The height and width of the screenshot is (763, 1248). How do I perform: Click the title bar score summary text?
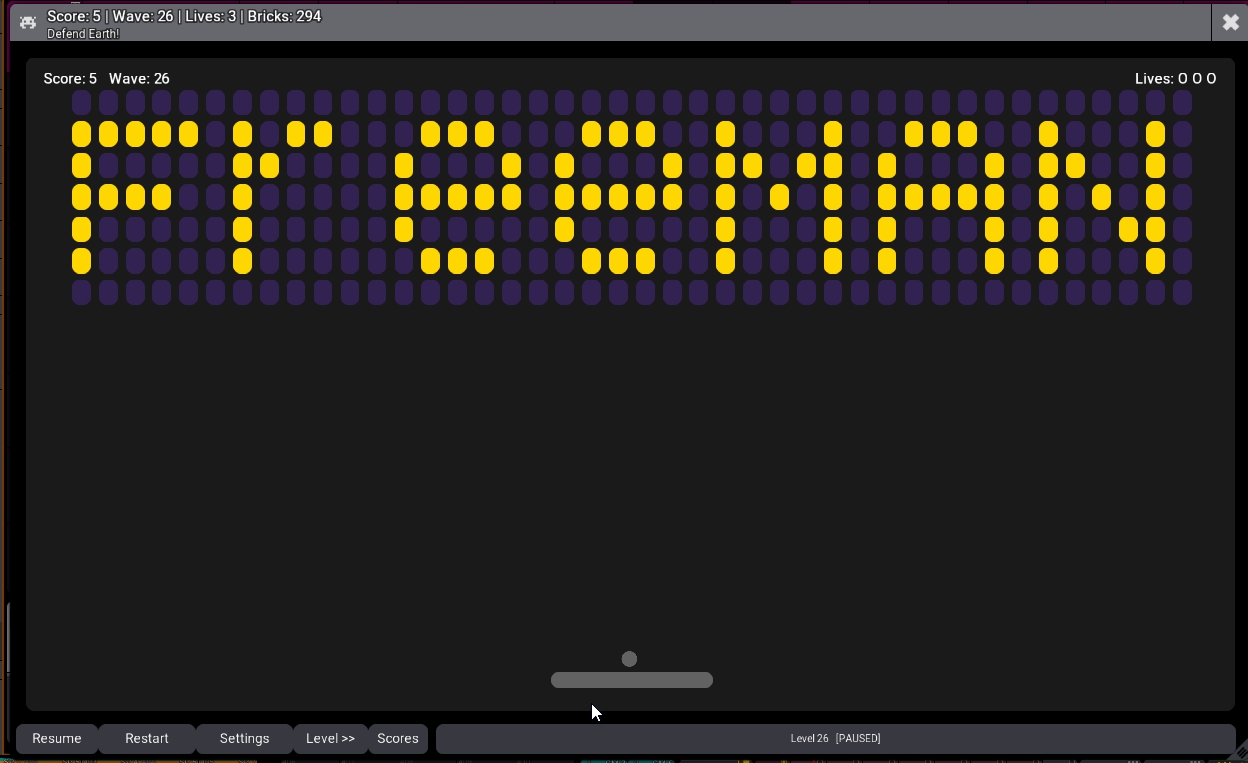click(184, 16)
